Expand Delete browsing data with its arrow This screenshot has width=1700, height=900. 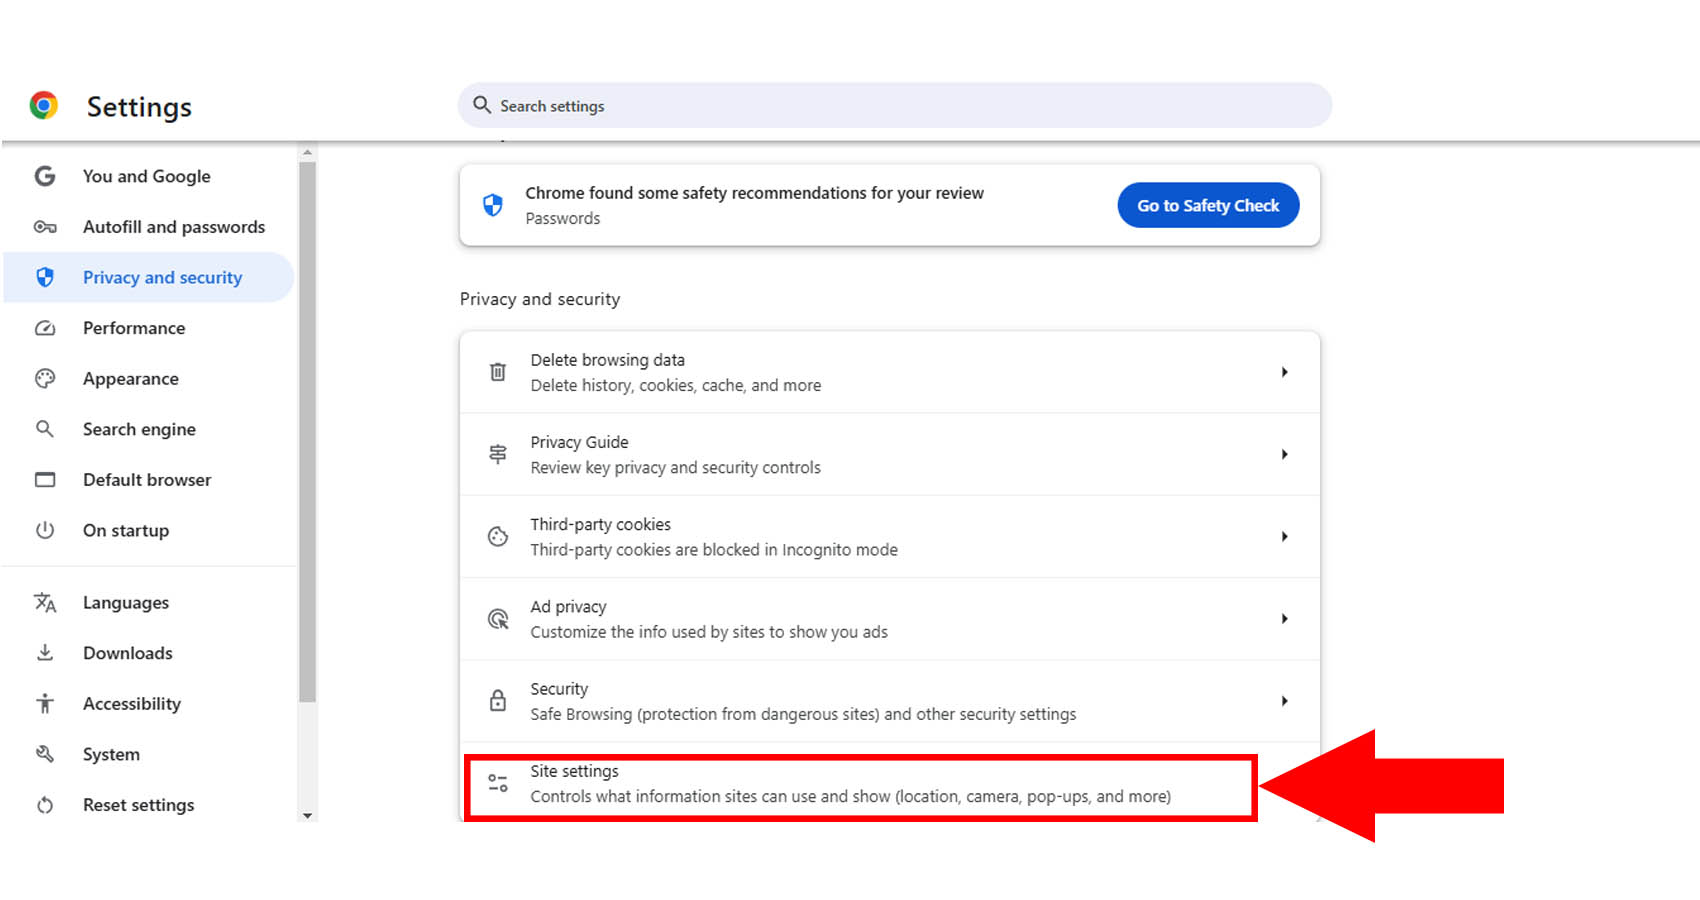pyautogui.click(x=1284, y=372)
